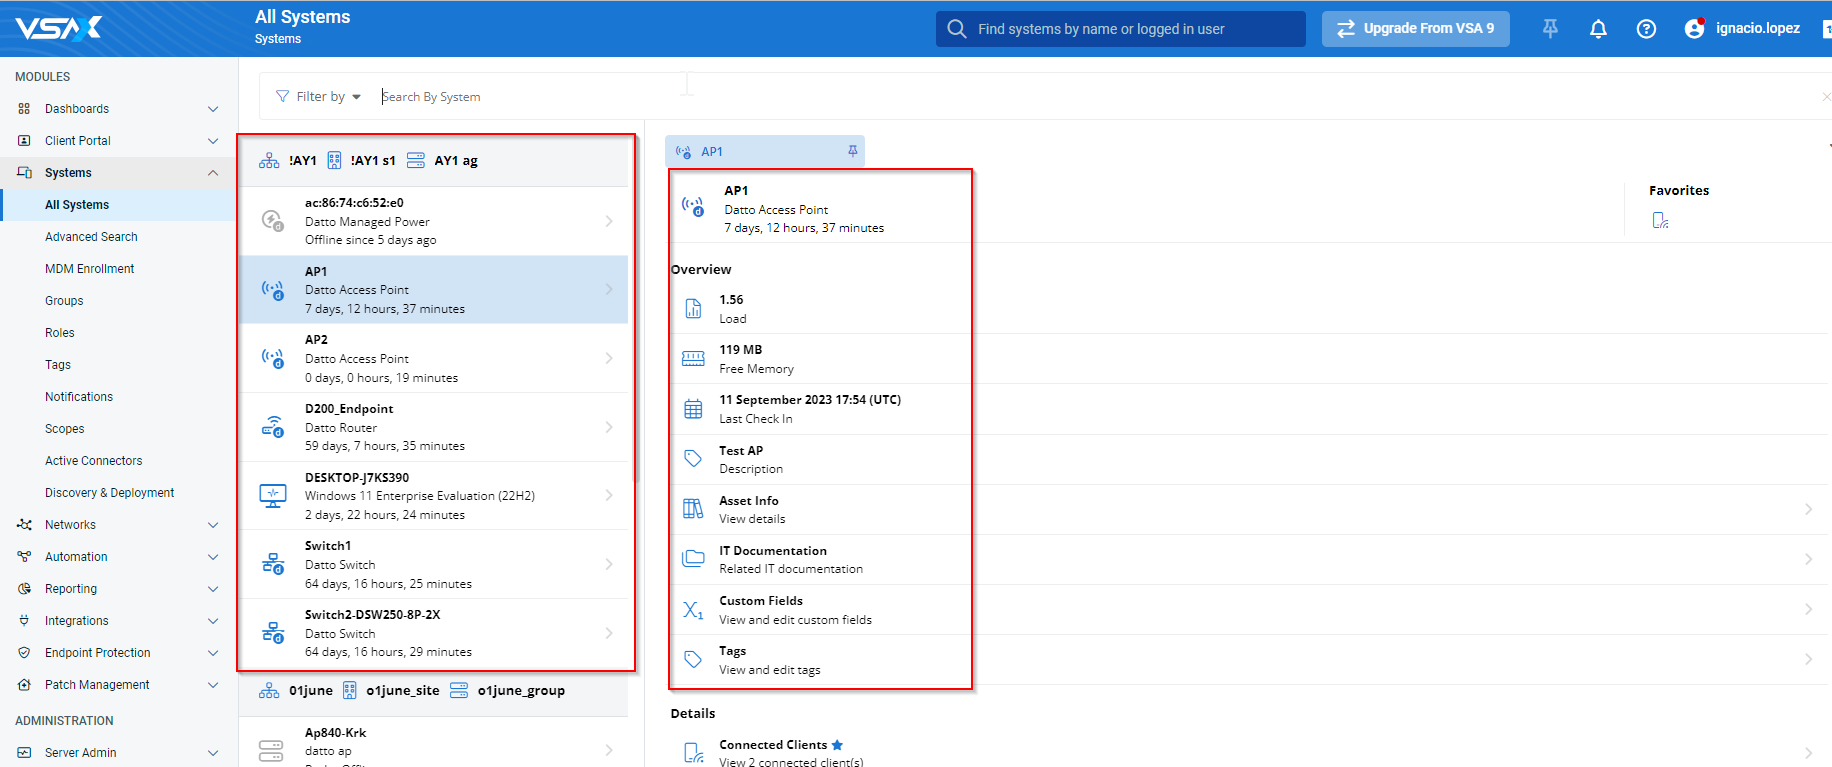
Task: Open the Filter by dropdown
Action: coord(319,97)
